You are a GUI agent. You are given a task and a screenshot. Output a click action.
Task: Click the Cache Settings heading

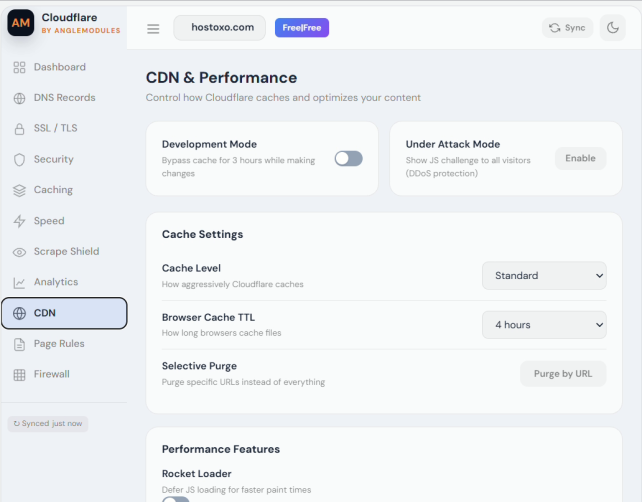click(203, 235)
